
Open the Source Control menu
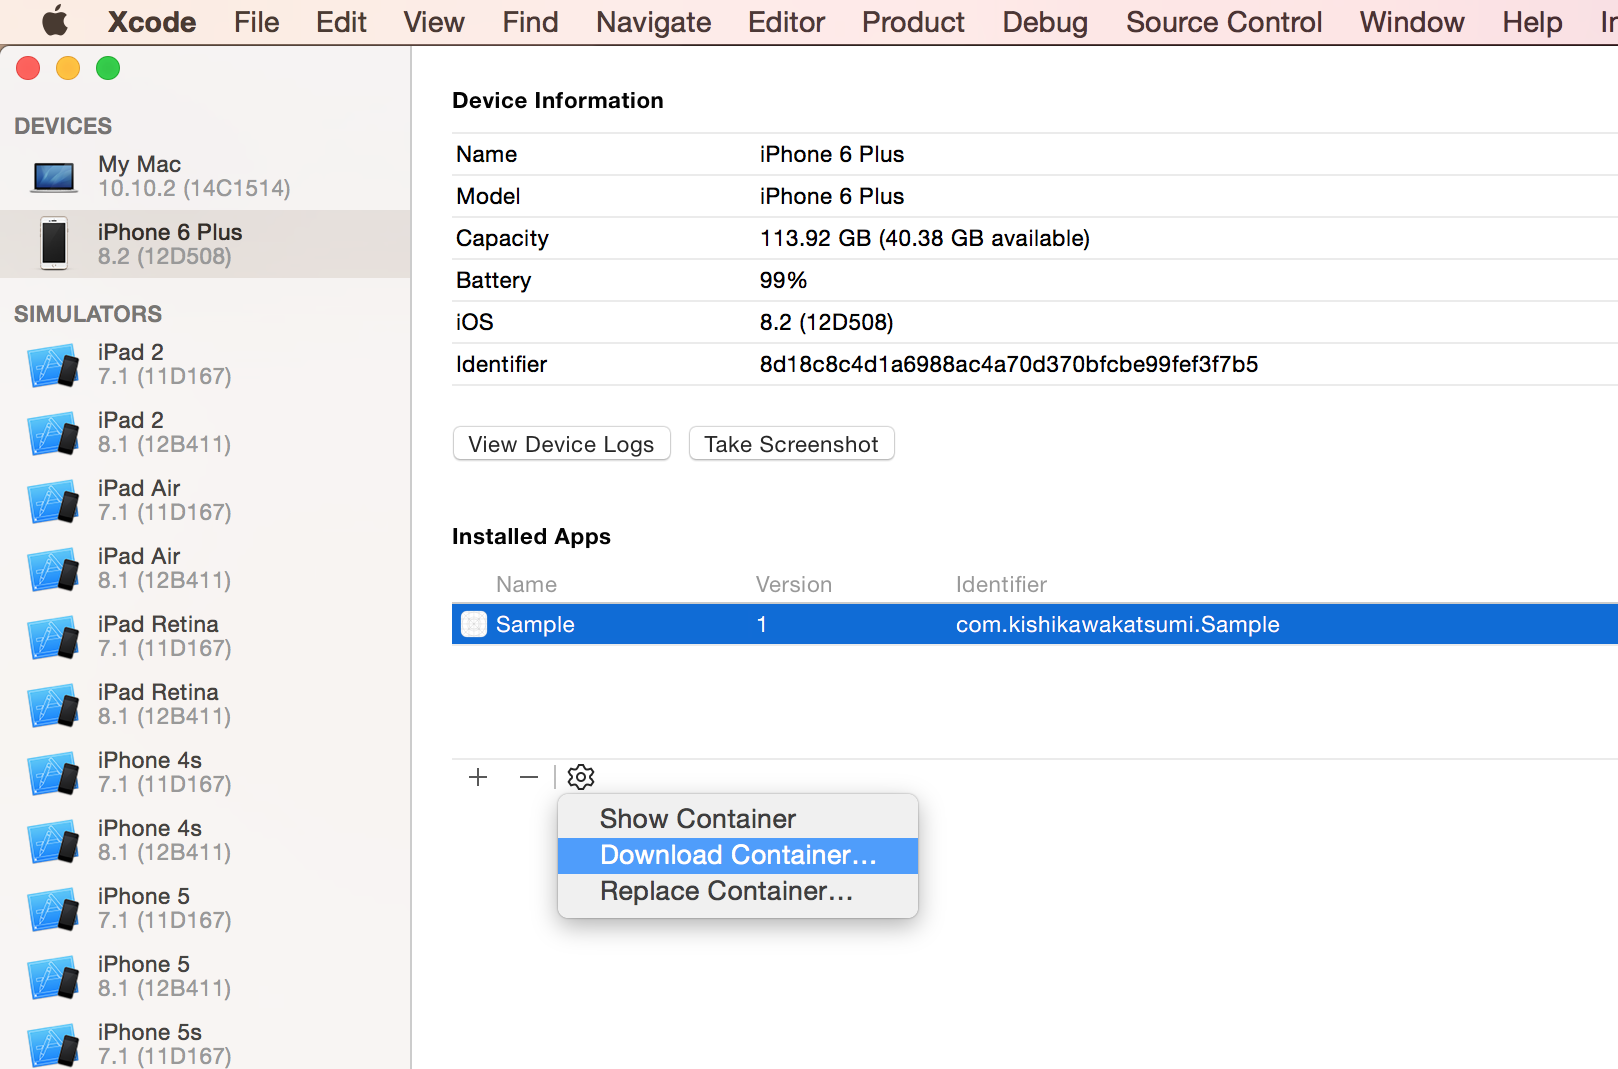1224,22
